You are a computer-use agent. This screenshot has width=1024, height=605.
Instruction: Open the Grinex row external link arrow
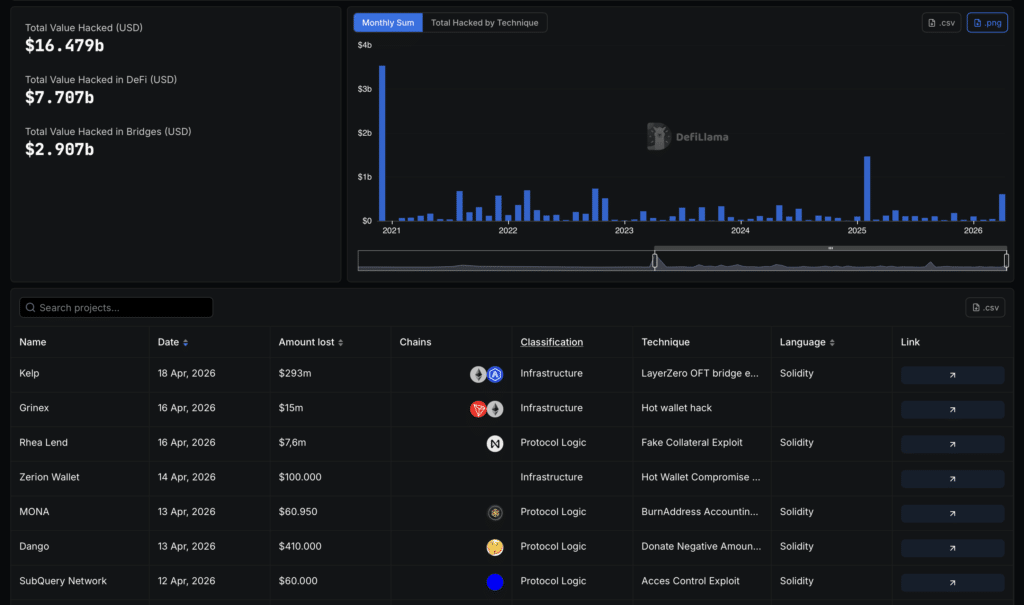pyautogui.click(x=952, y=409)
